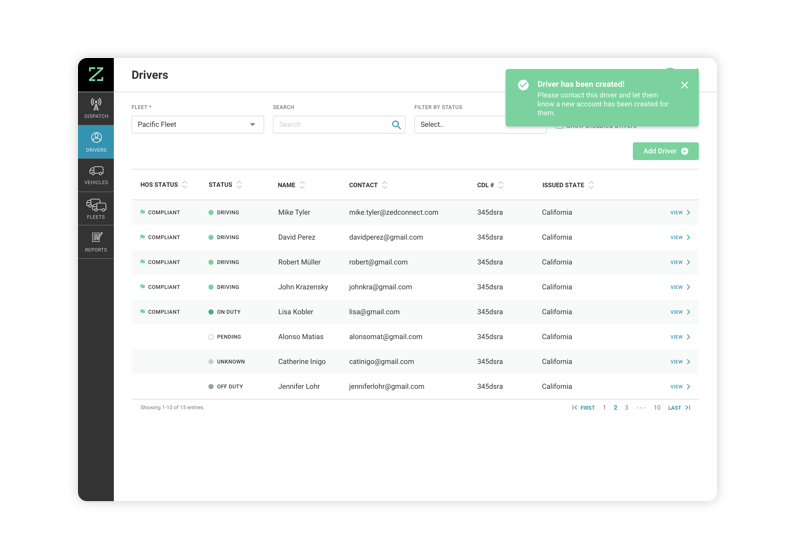794x560 pixels.
Task: Open the Dispatch section in sidebar
Action: click(x=96, y=108)
